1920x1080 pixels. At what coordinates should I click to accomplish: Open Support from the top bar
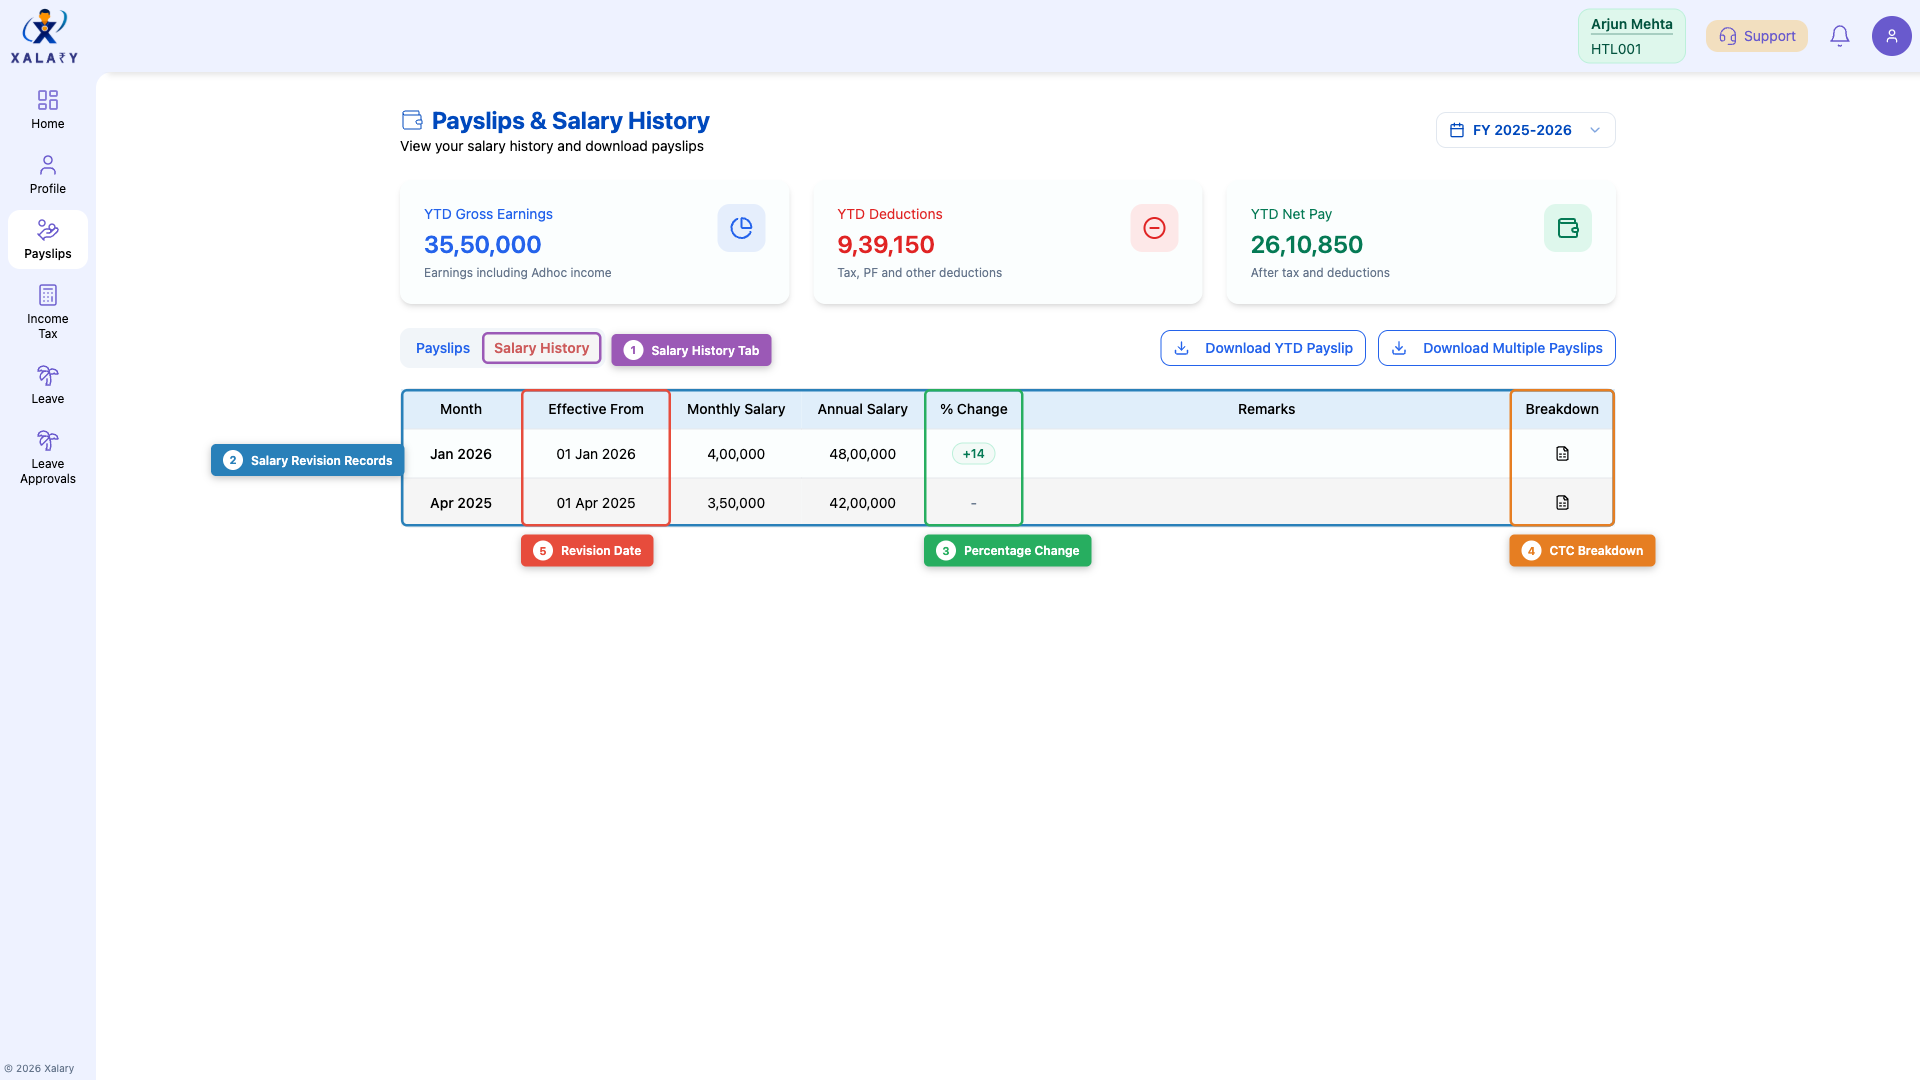tap(1756, 35)
